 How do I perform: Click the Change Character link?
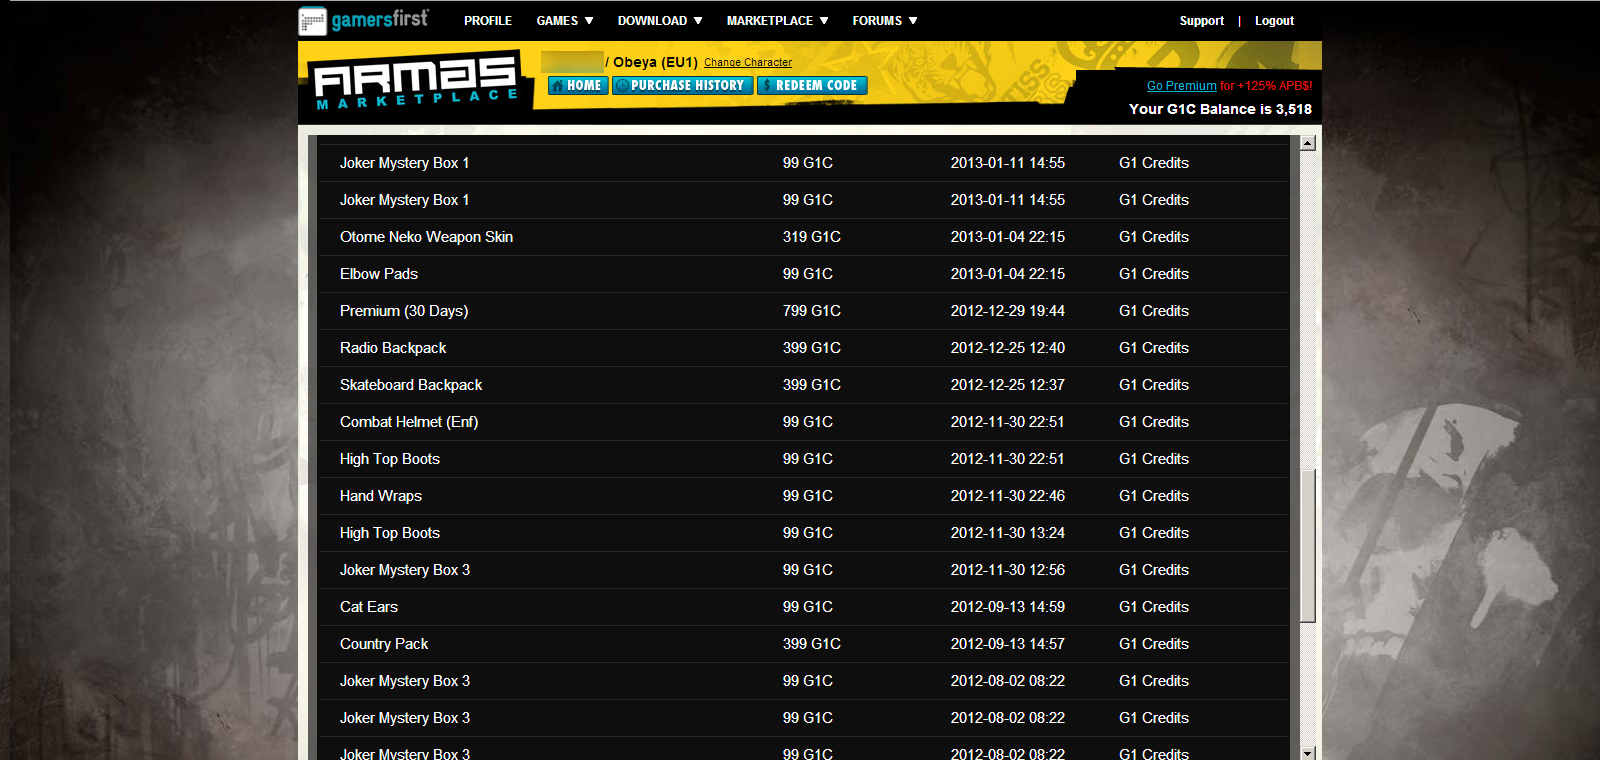(x=747, y=62)
